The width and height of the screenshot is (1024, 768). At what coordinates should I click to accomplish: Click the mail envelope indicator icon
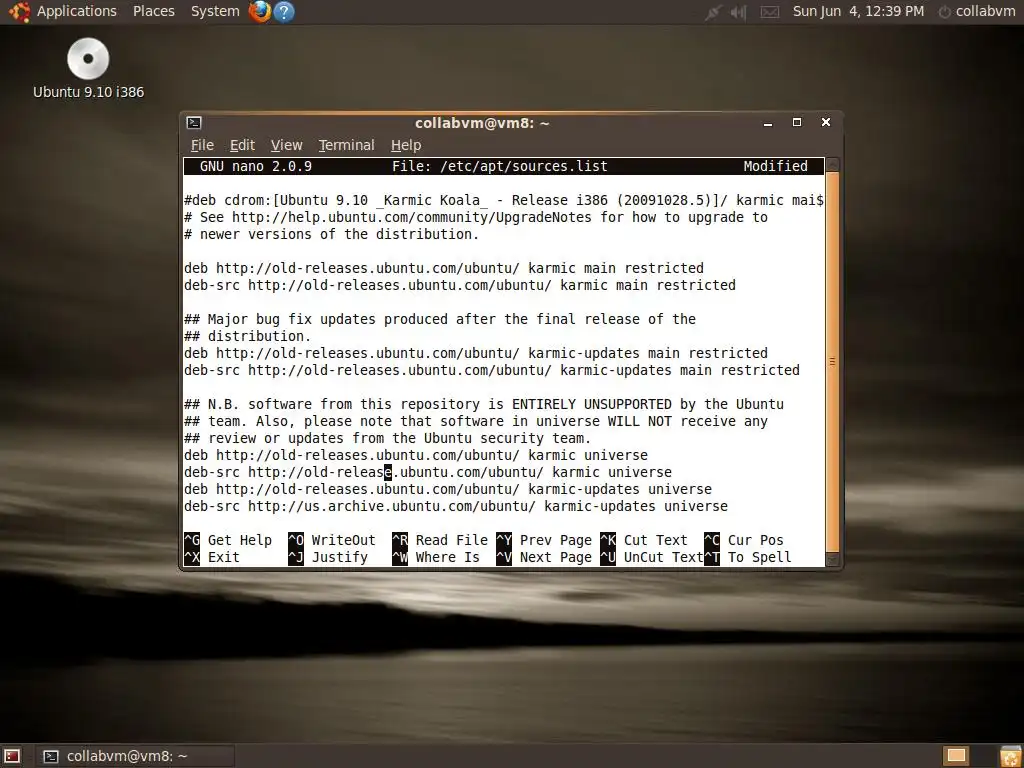(x=770, y=12)
